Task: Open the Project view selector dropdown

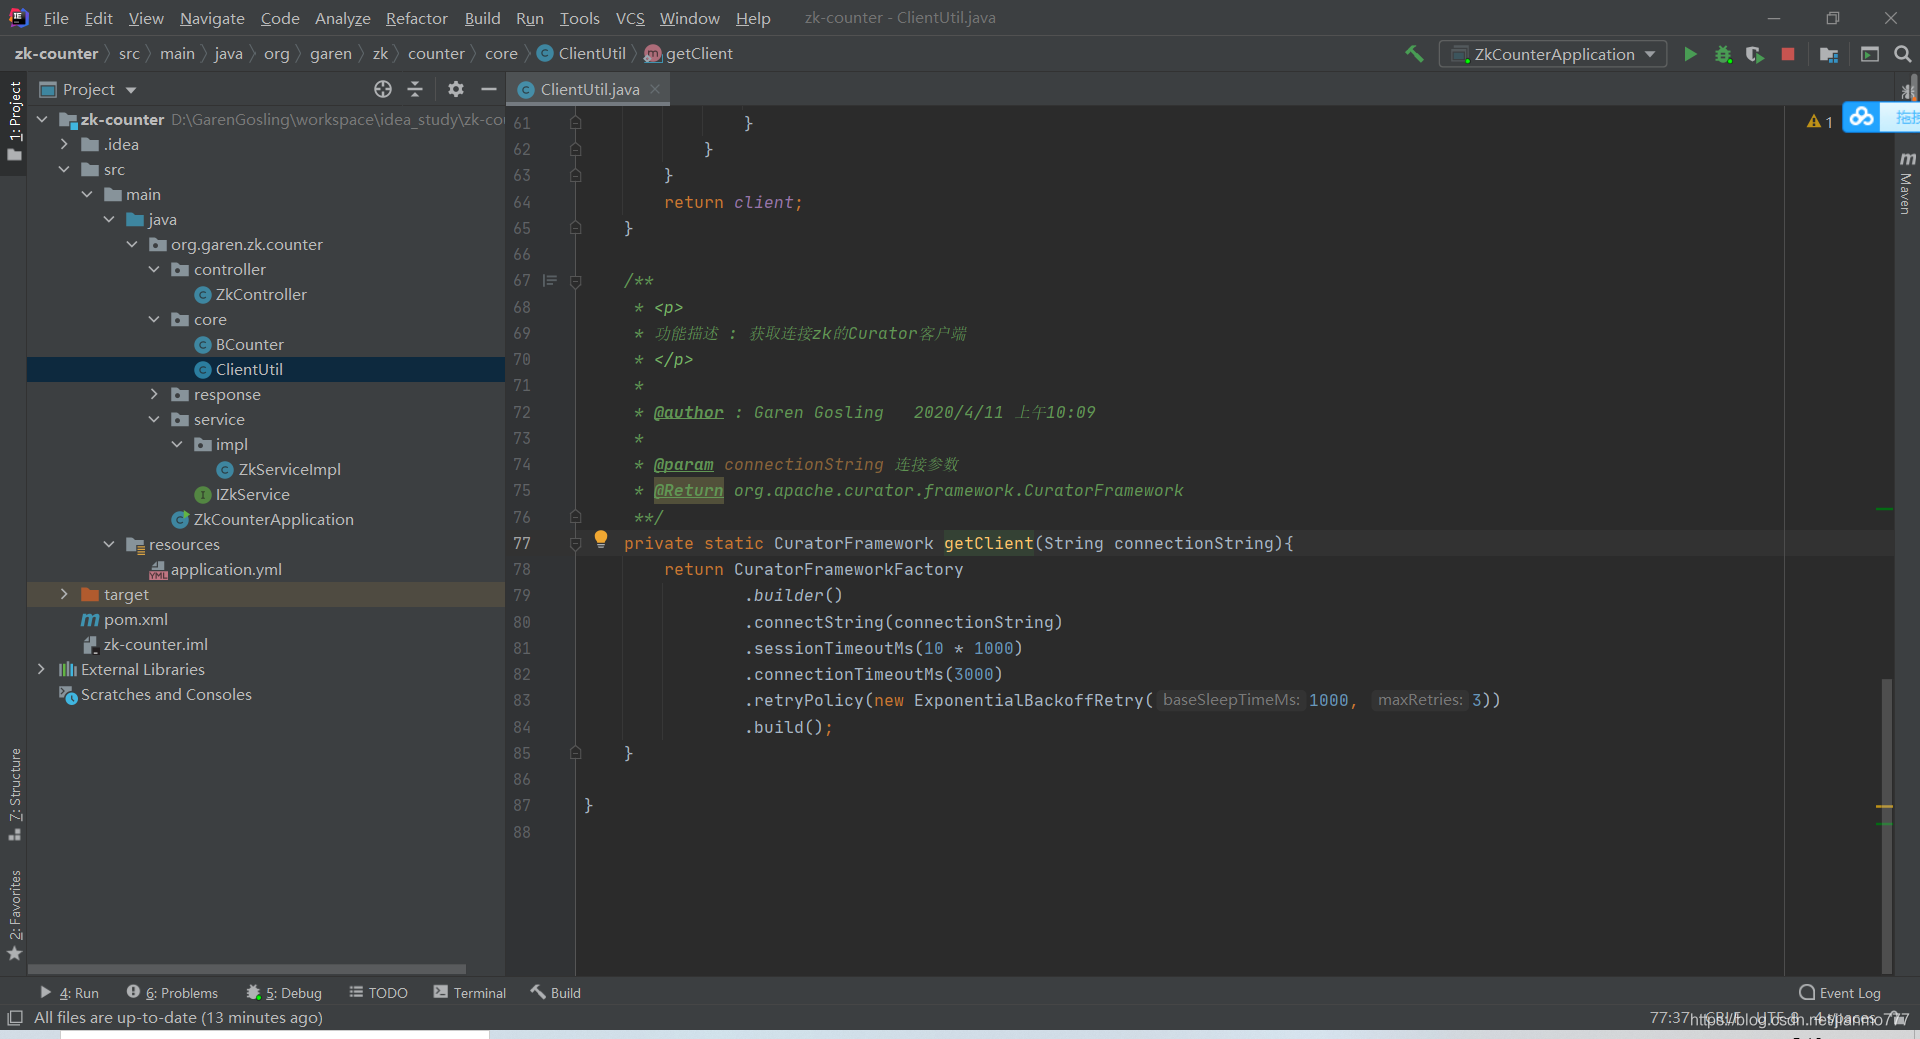Action: (88, 89)
